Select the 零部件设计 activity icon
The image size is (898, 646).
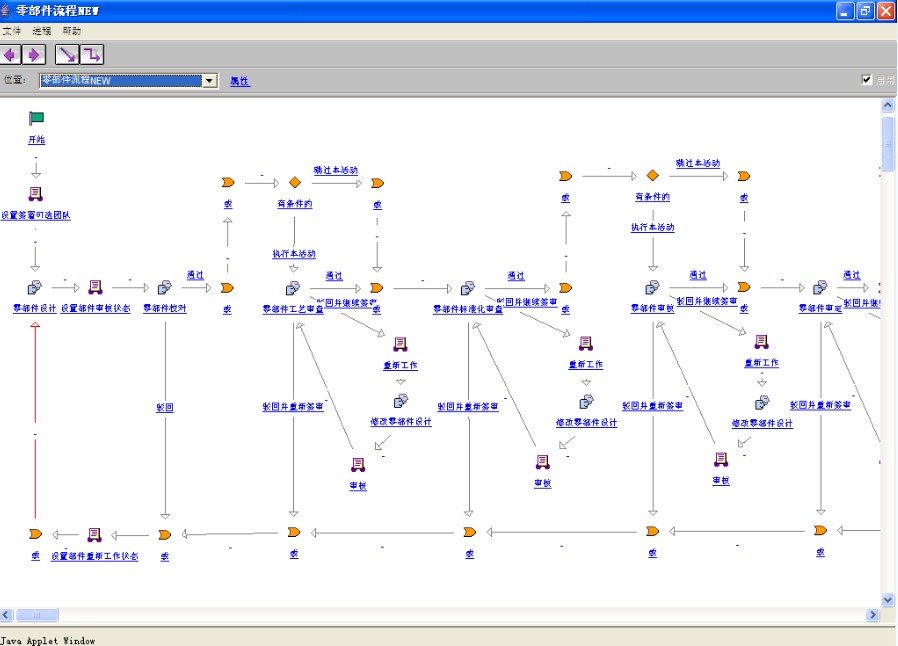point(35,288)
